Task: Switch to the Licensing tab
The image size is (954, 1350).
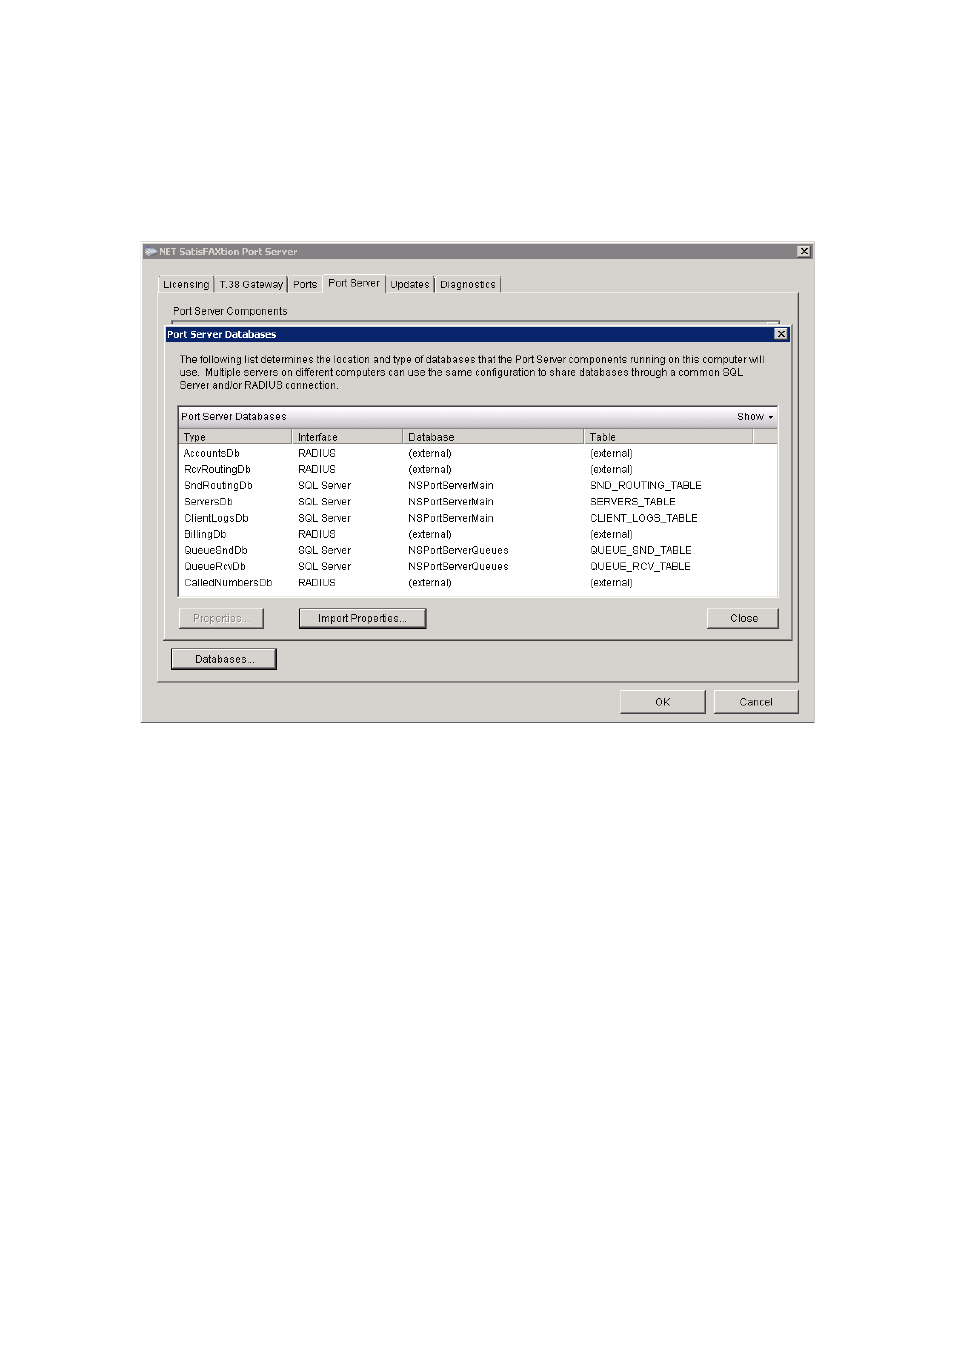Action: click(186, 284)
